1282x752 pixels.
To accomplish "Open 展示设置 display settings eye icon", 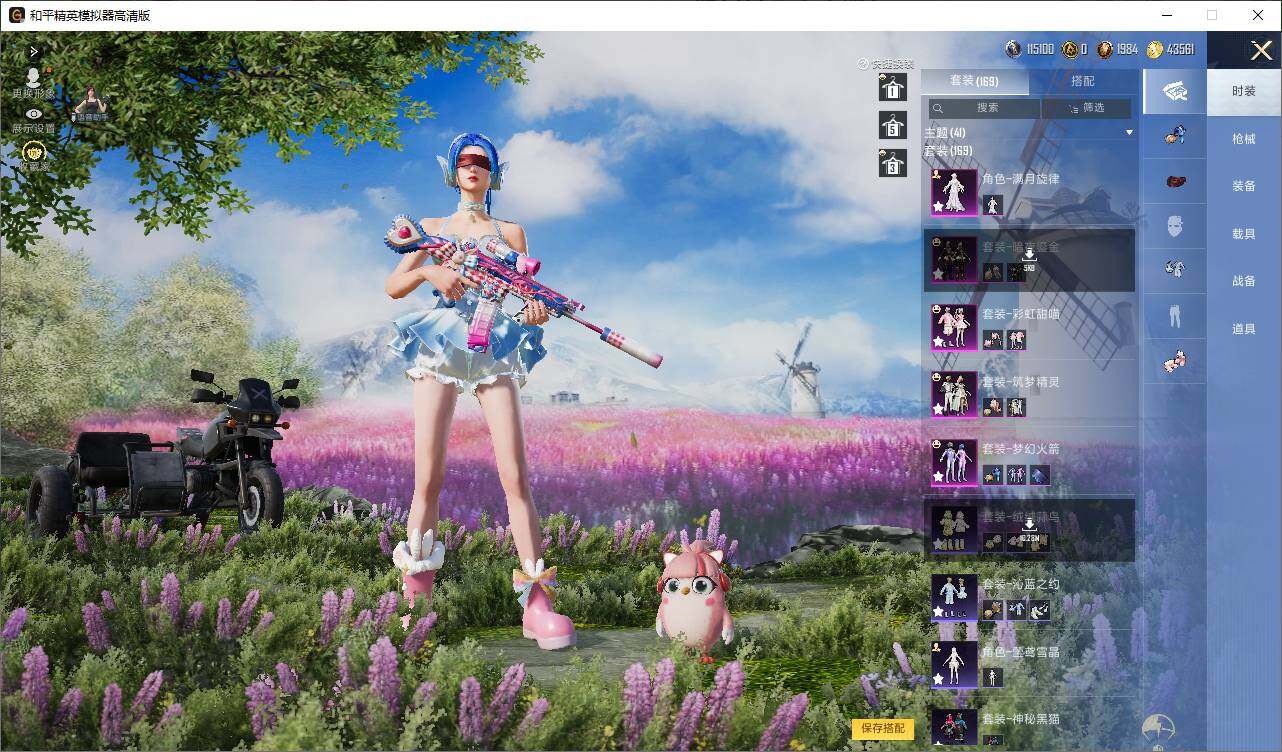I will (34, 121).
